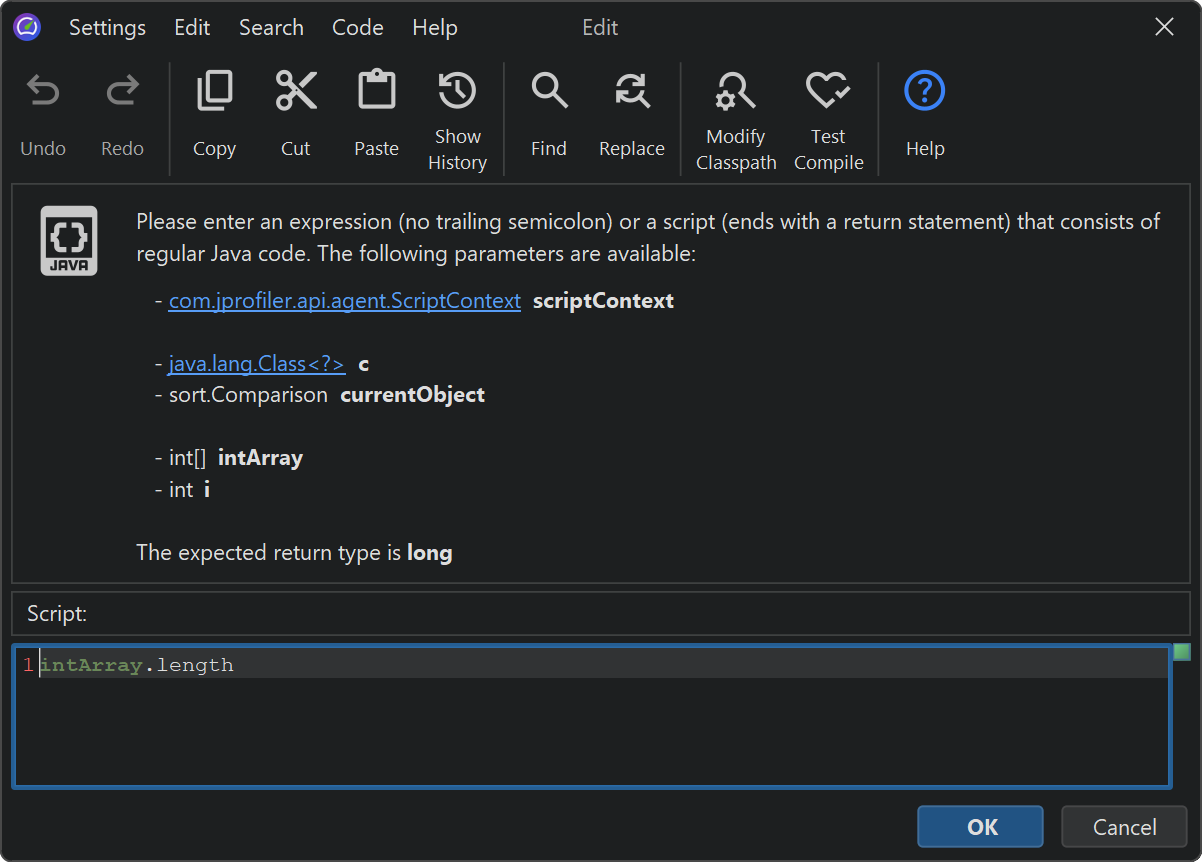The height and width of the screenshot is (862, 1202).
Task: Open the Edit menu
Action: click(x=192, y=28)
